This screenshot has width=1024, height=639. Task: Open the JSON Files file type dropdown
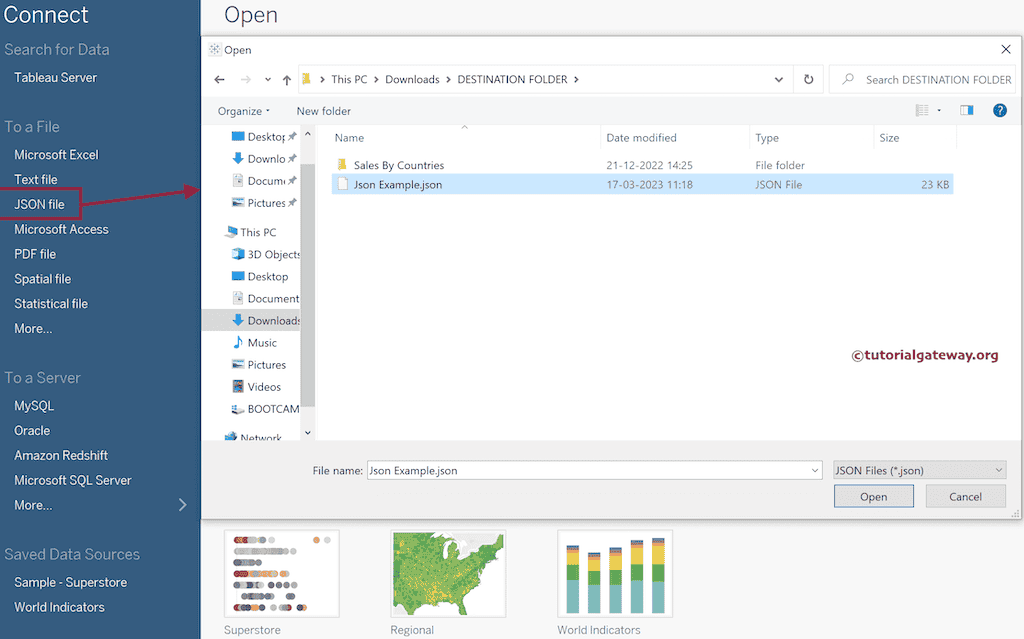[918, 469]
